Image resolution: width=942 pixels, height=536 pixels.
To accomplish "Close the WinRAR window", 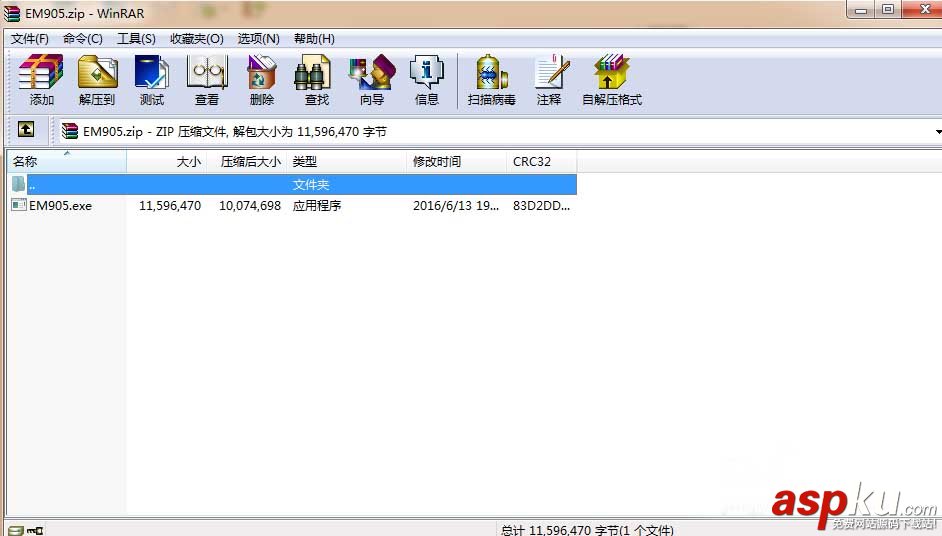I will click(x=924, y=10).
